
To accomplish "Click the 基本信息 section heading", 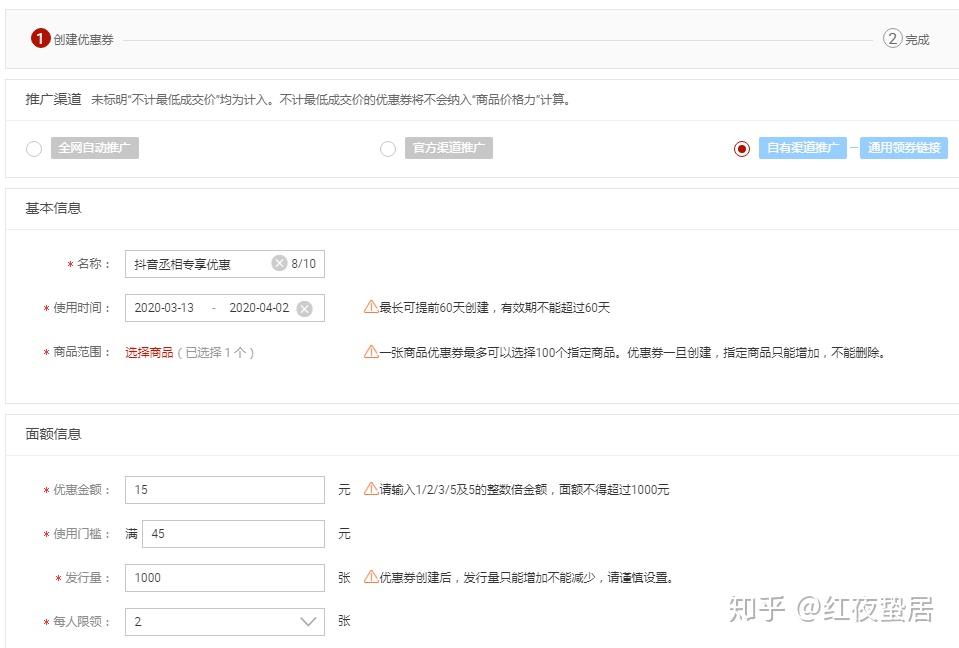I will click(x=53, y=208).
